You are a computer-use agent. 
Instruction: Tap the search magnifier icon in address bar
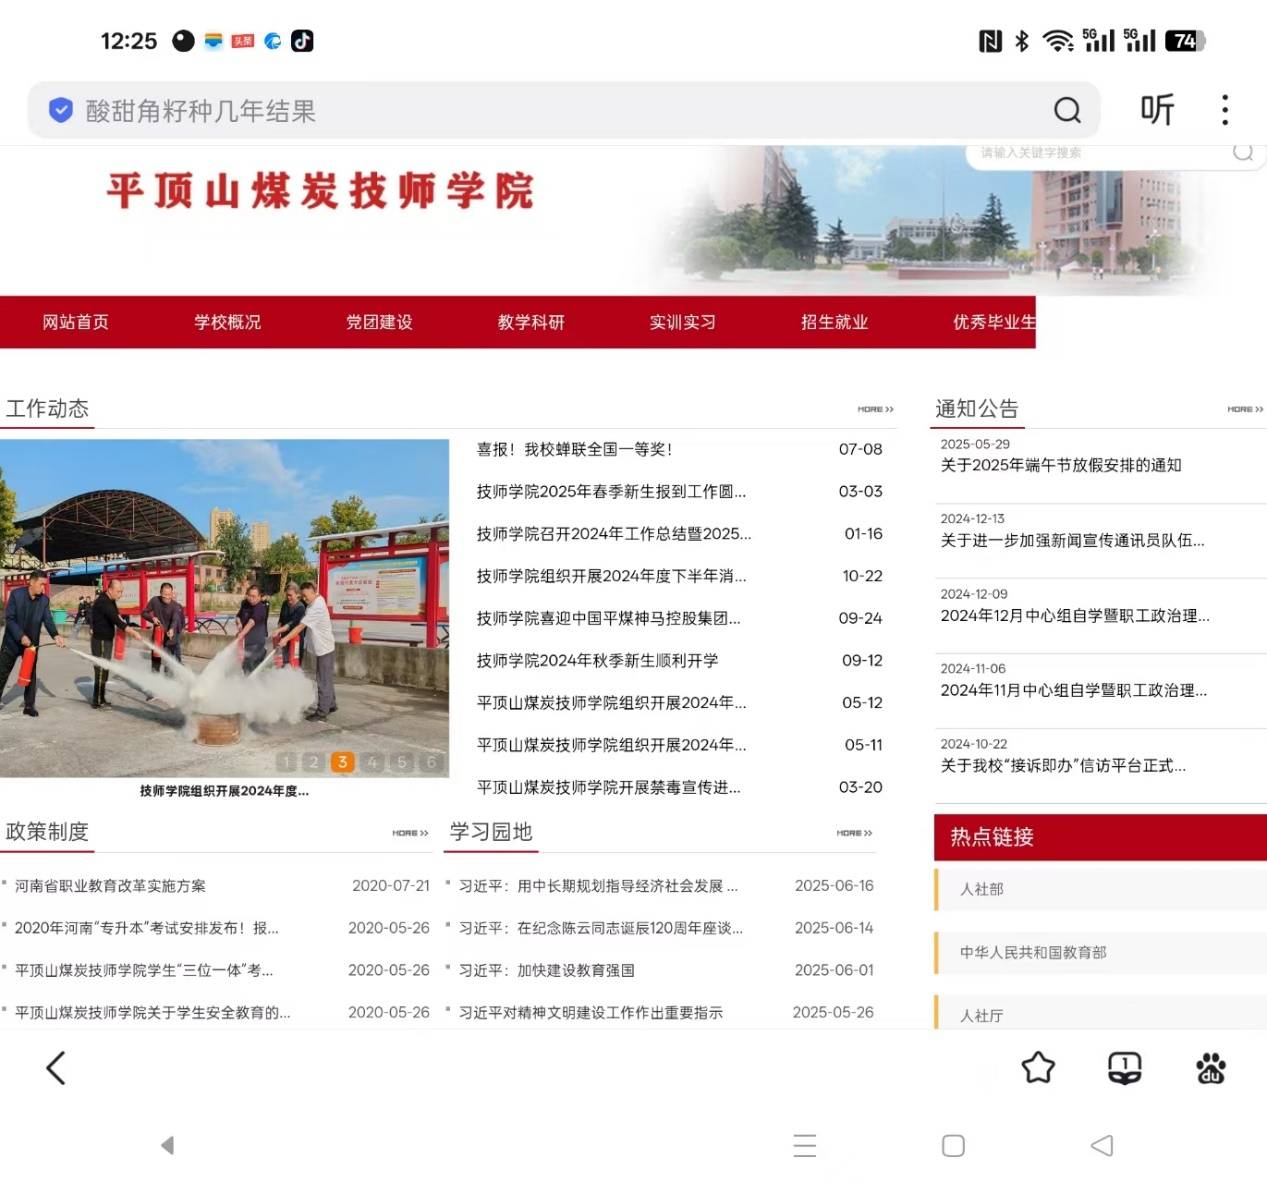[1067, 110]
